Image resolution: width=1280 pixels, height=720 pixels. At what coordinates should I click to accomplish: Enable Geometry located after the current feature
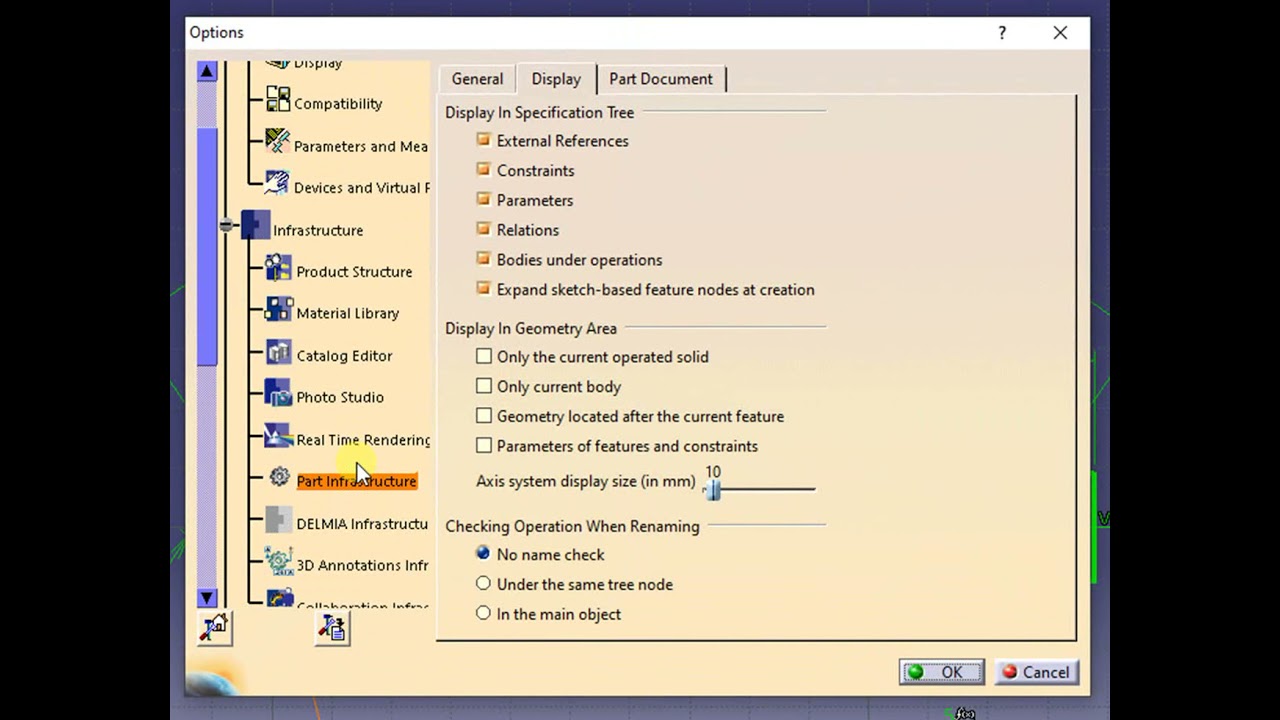point(484,416)
